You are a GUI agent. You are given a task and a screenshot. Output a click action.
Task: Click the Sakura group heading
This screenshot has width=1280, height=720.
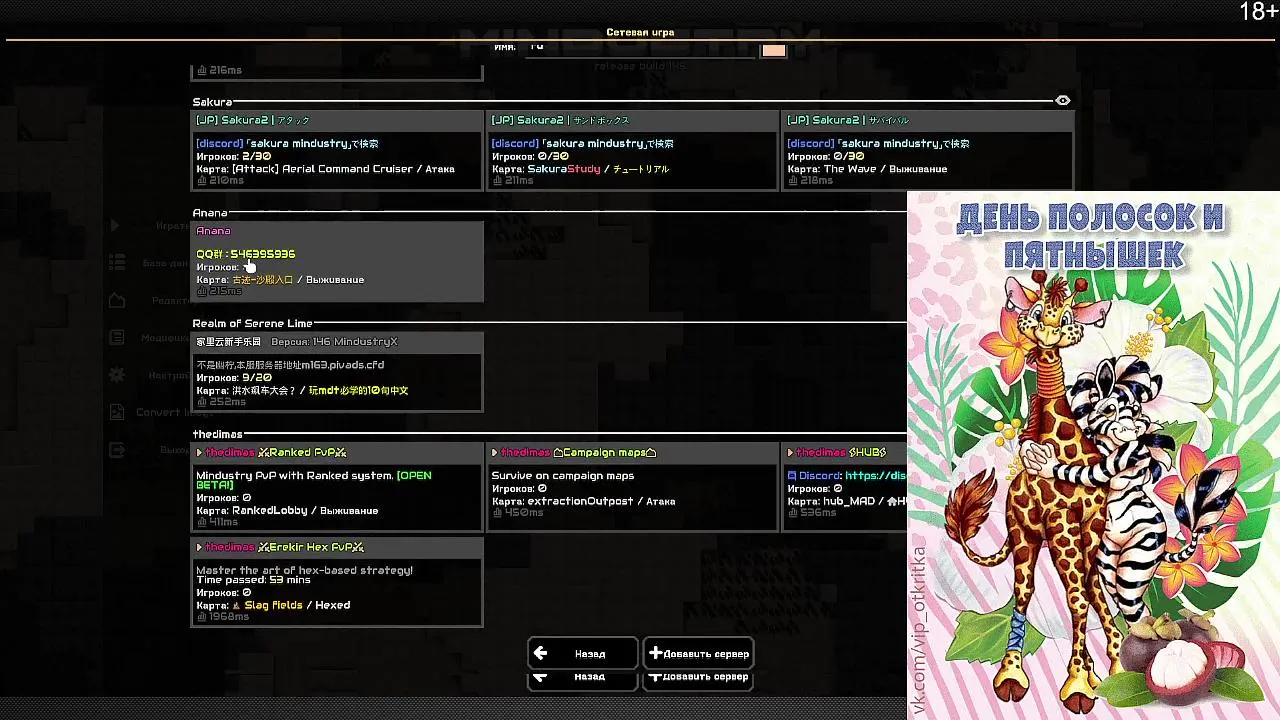[212, 102]
